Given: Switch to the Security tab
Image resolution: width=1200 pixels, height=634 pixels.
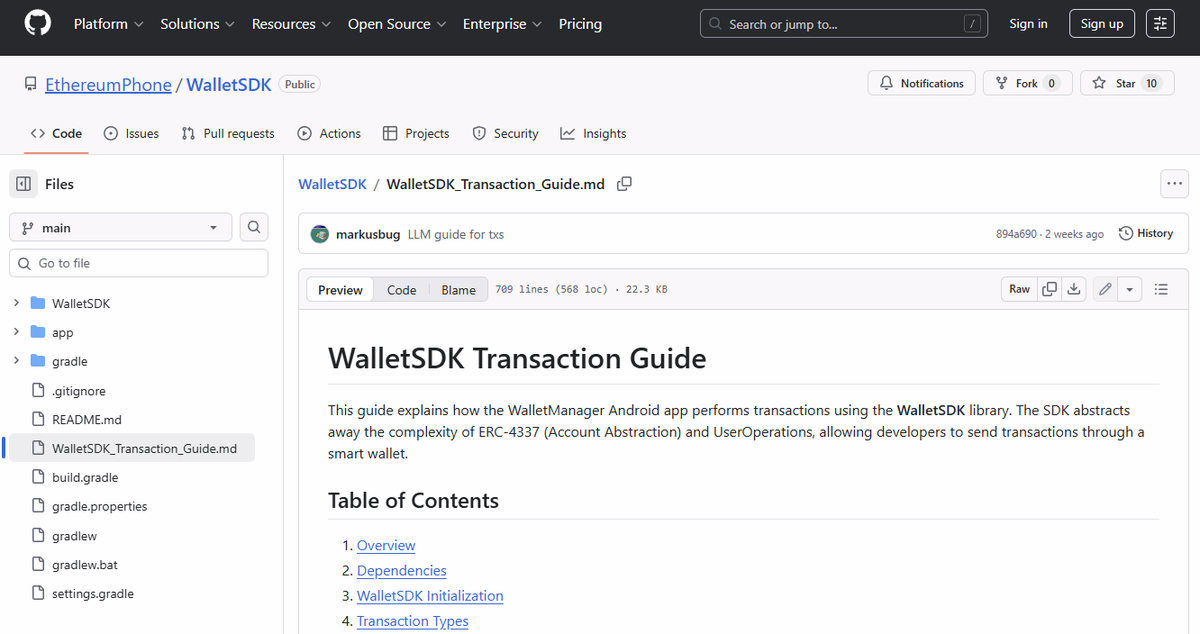Looking at the screenshot, I should click(505, 133).
